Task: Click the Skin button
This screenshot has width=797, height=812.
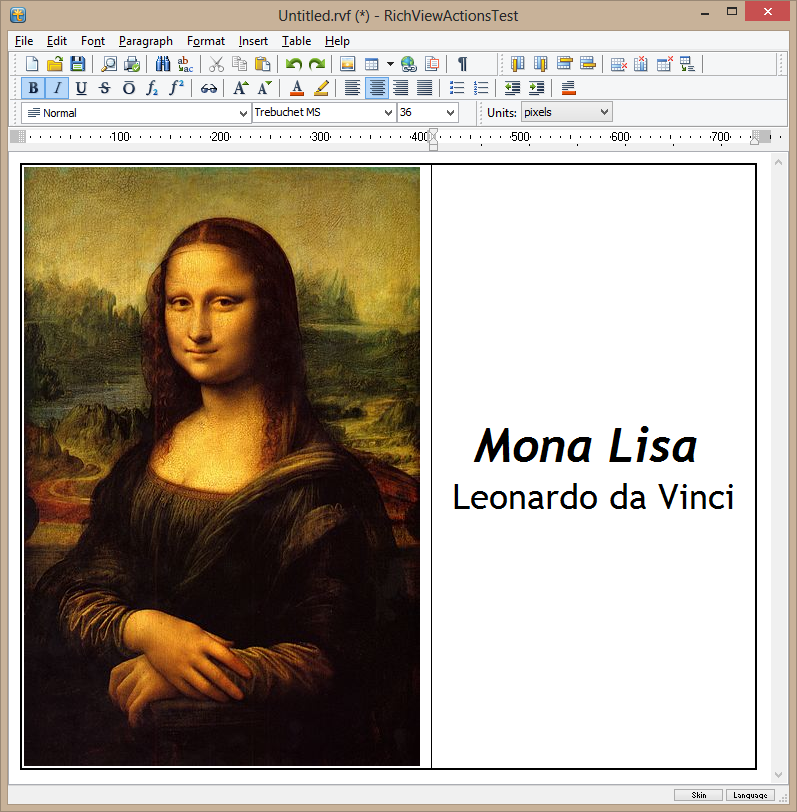Action: [699, 795]
